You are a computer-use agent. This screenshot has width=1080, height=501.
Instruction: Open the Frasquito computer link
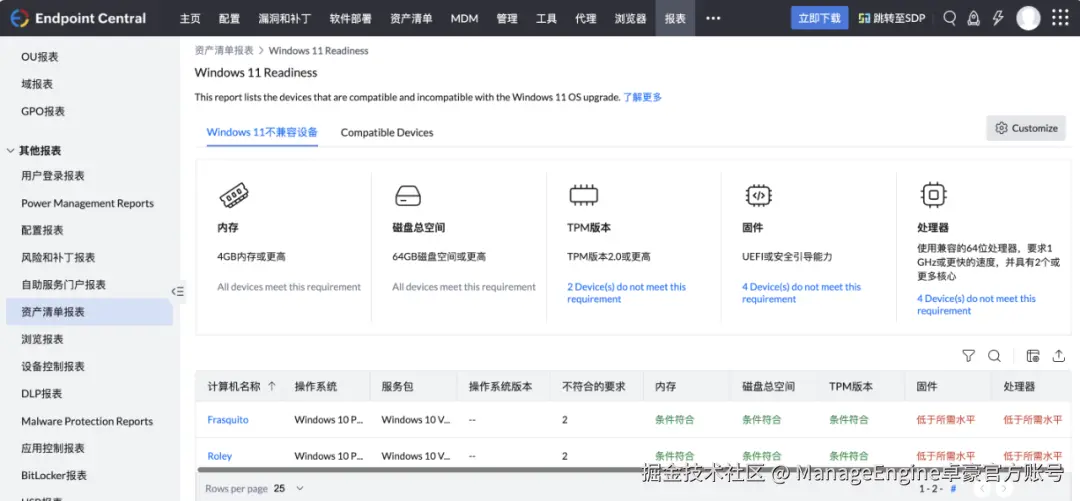click(x=228, y=420)
